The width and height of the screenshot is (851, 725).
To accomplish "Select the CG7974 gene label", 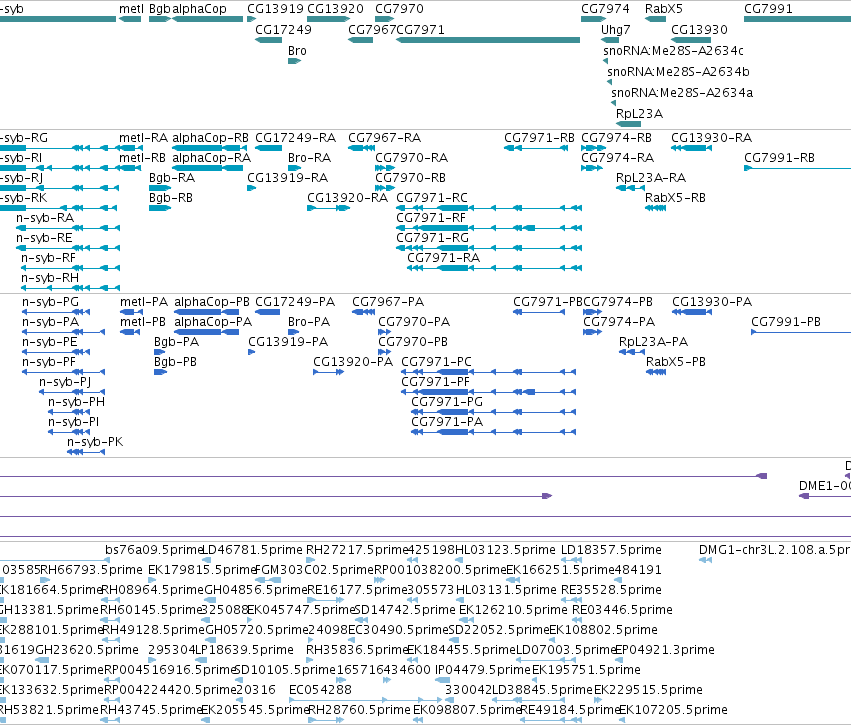I will click(x=605, y=9).
